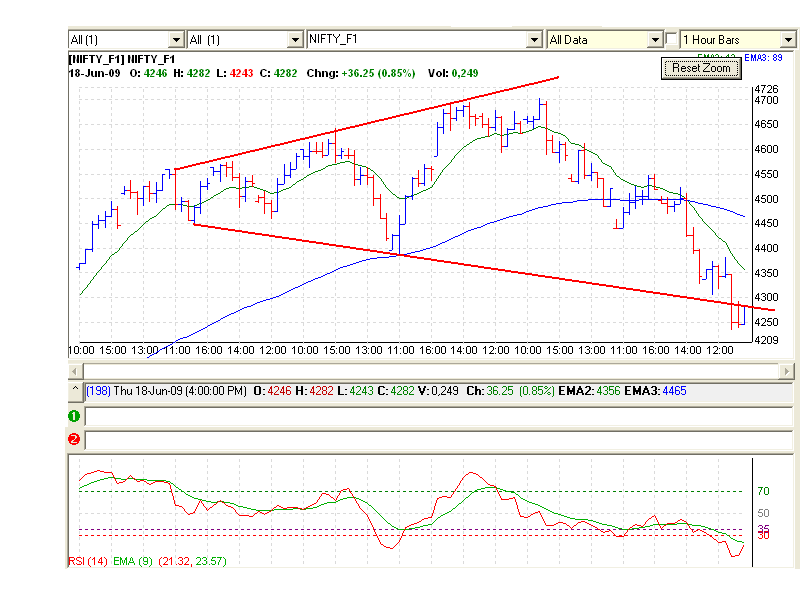Viewport: 800px width, 600px height.
Task: Click the green number 1 marker icon
Action: 74,416
